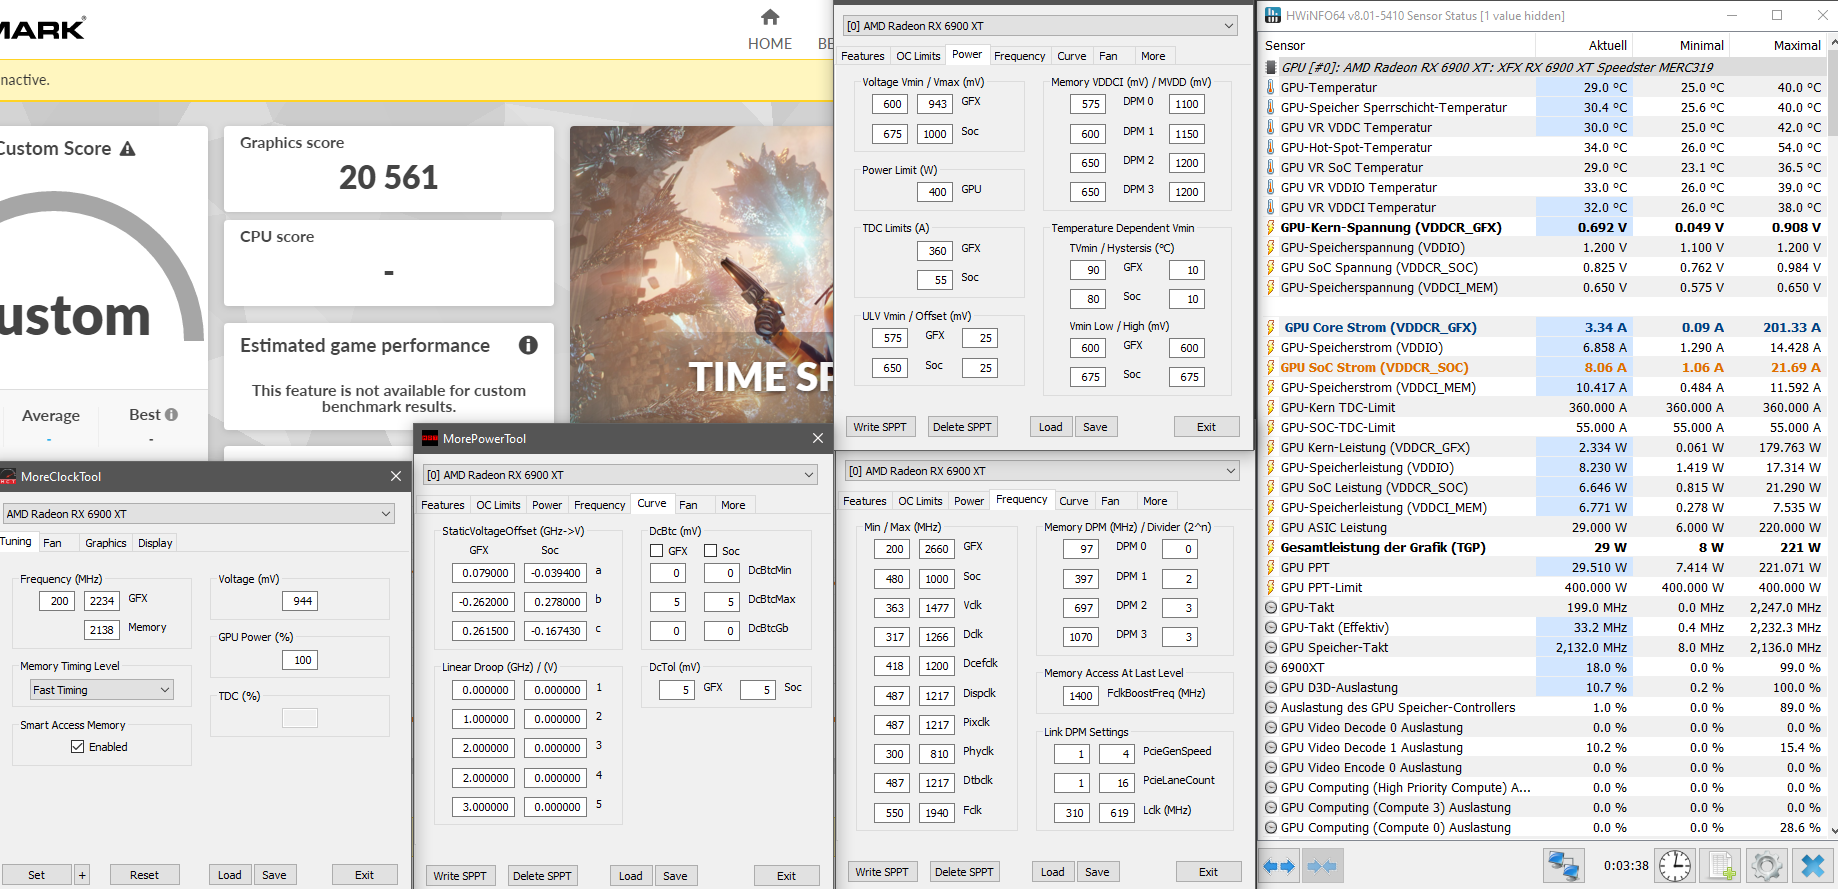Click Set button in MoreClockTool
1838x889 pixels.
click(36, 875)
